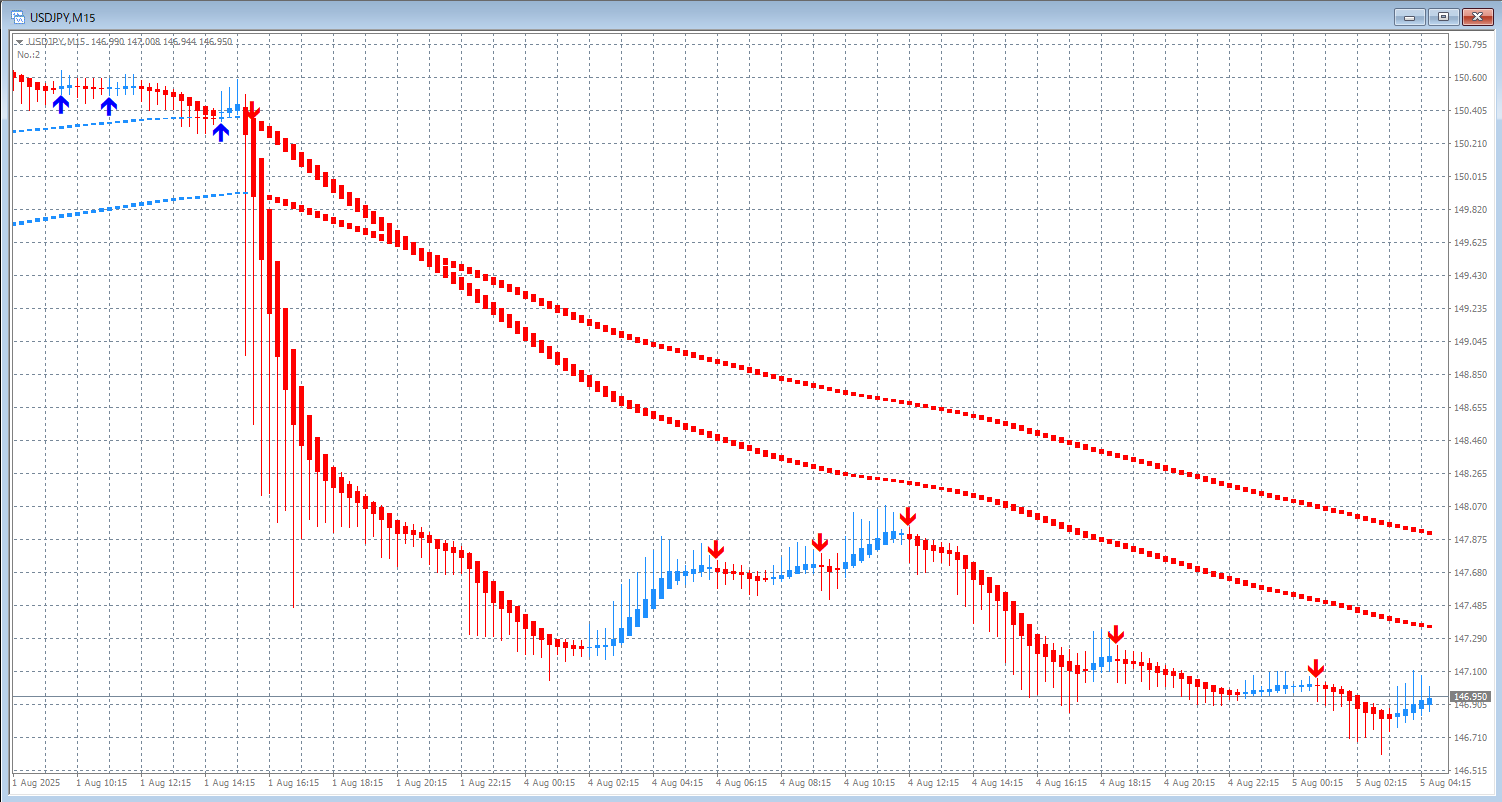
Task: Select the blue up arrow near 1 Aug 14:15
Action: coord(221,131)
